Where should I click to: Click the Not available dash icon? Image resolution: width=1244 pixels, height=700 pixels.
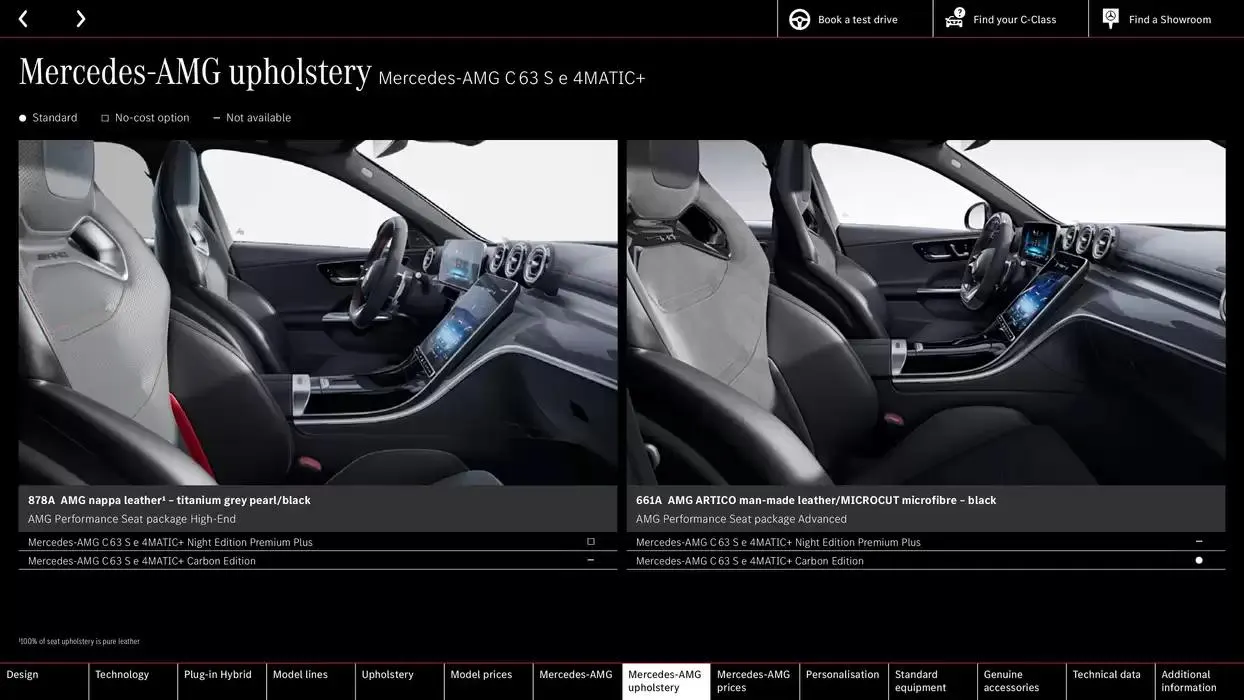(216, 117)
